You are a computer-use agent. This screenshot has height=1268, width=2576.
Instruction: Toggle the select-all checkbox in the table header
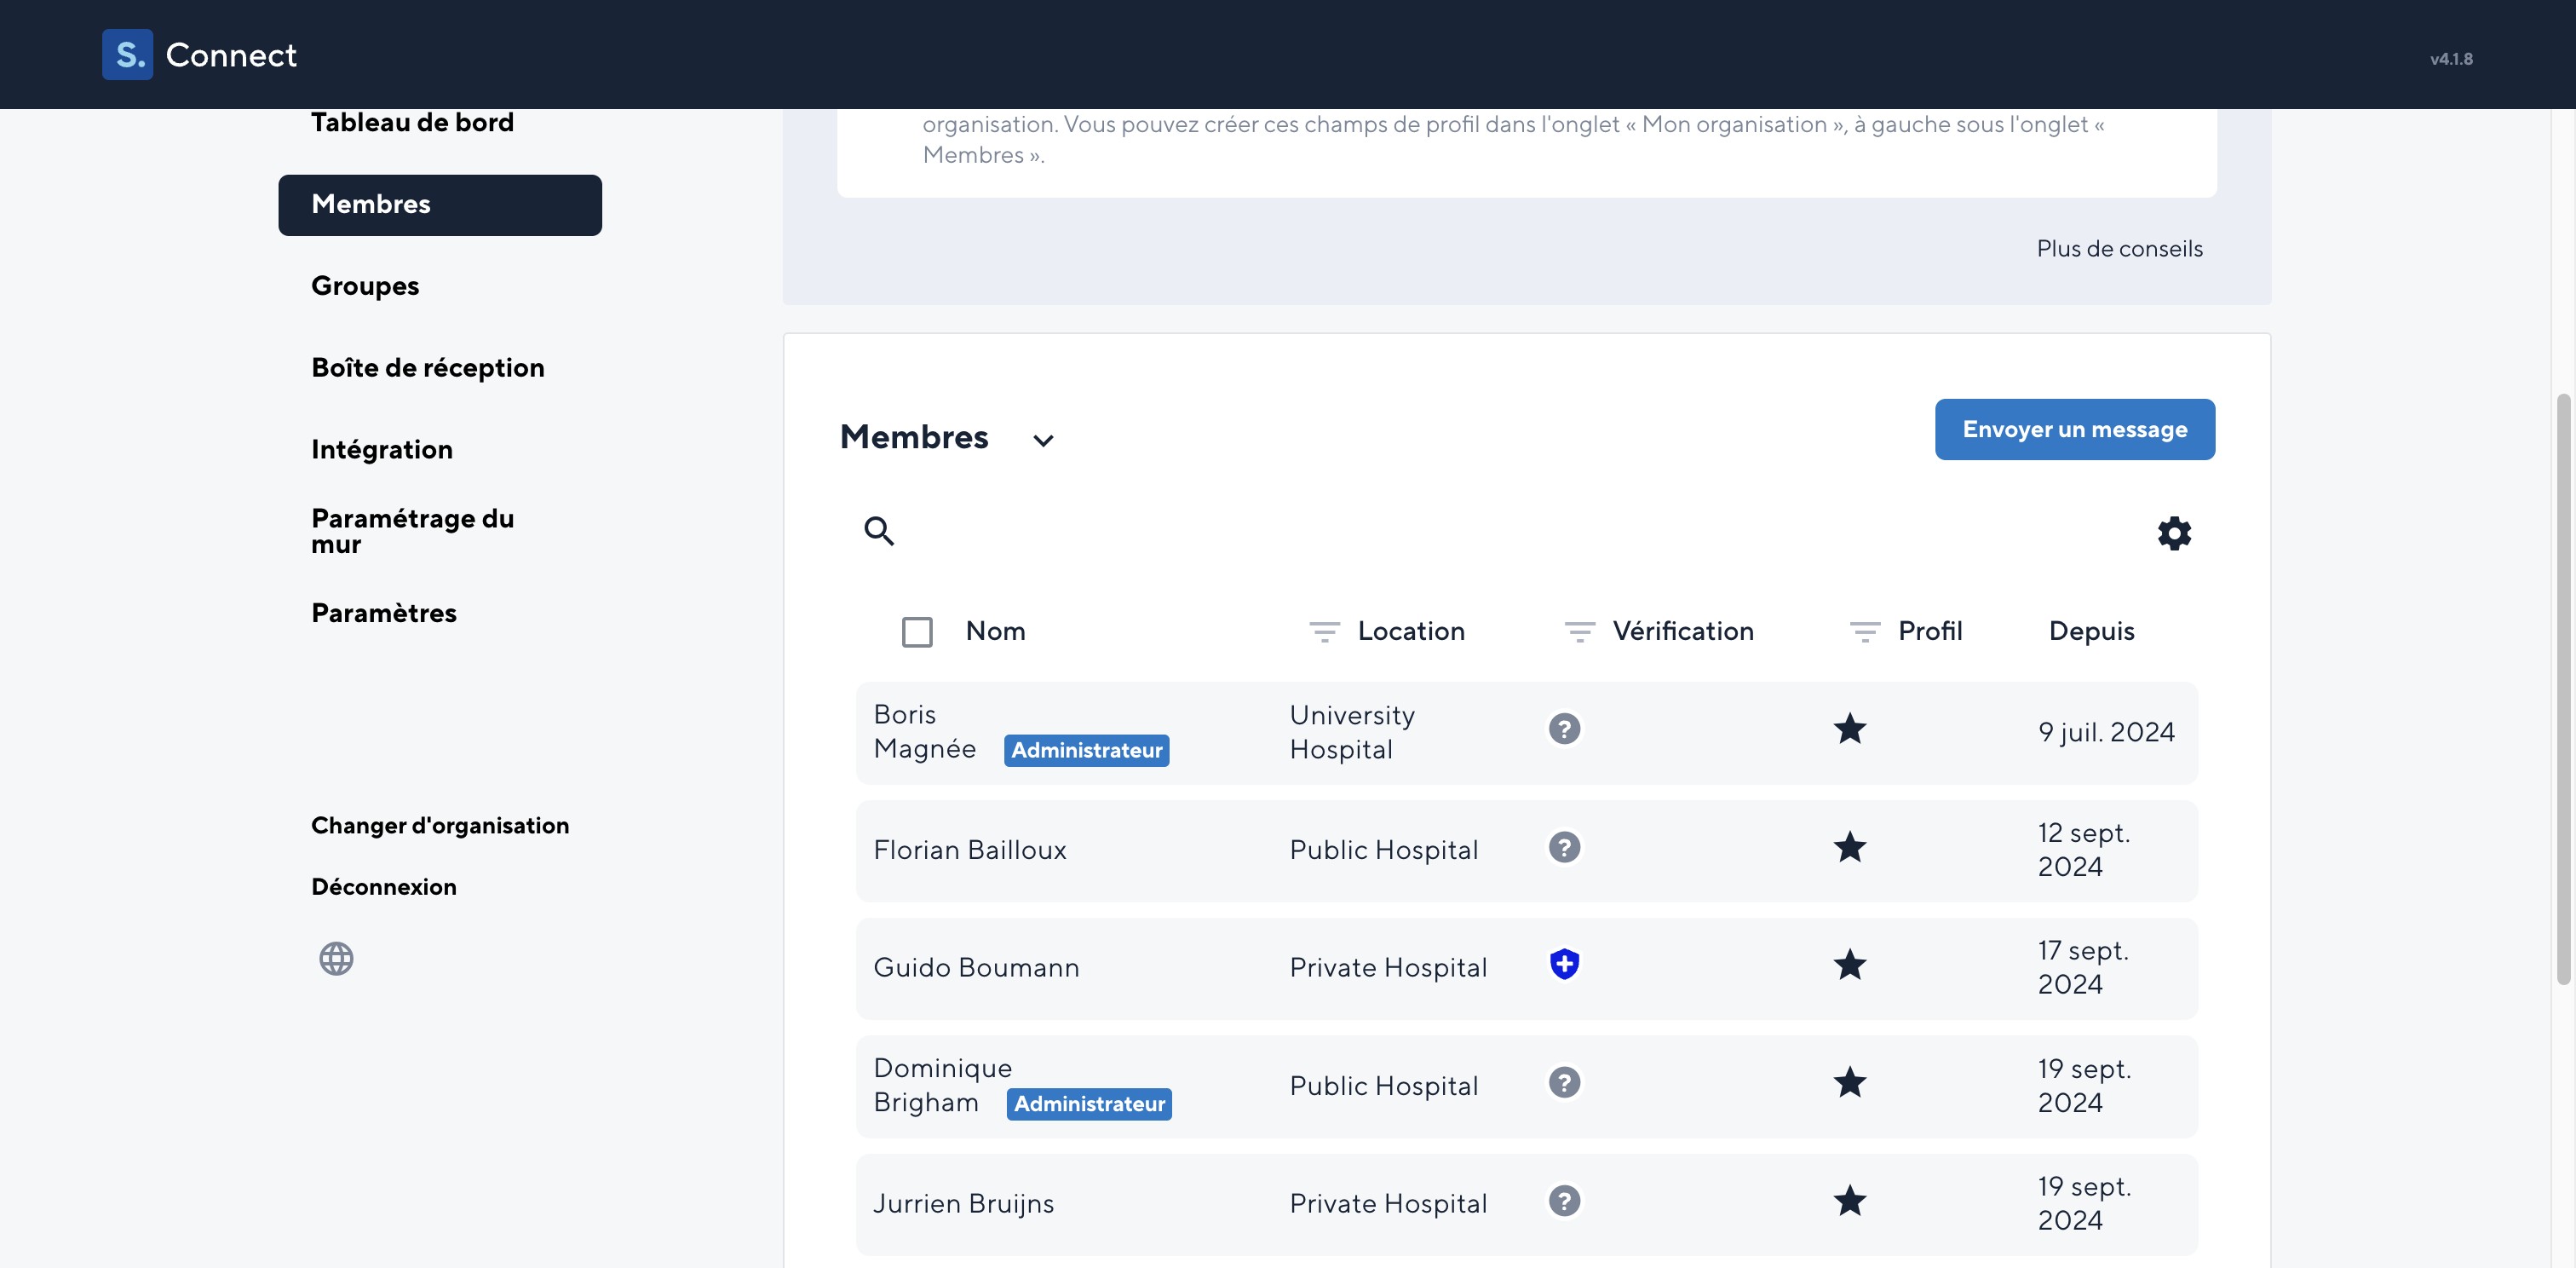click(x=917, y=631)
